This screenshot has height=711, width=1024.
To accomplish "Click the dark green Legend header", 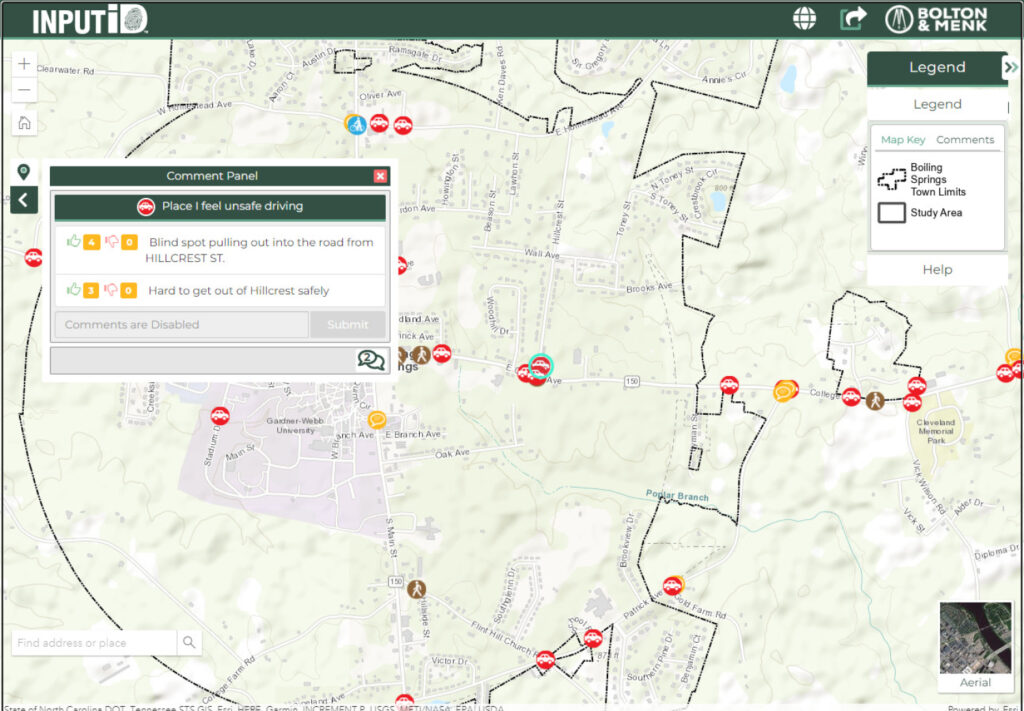I will [937, 67].
